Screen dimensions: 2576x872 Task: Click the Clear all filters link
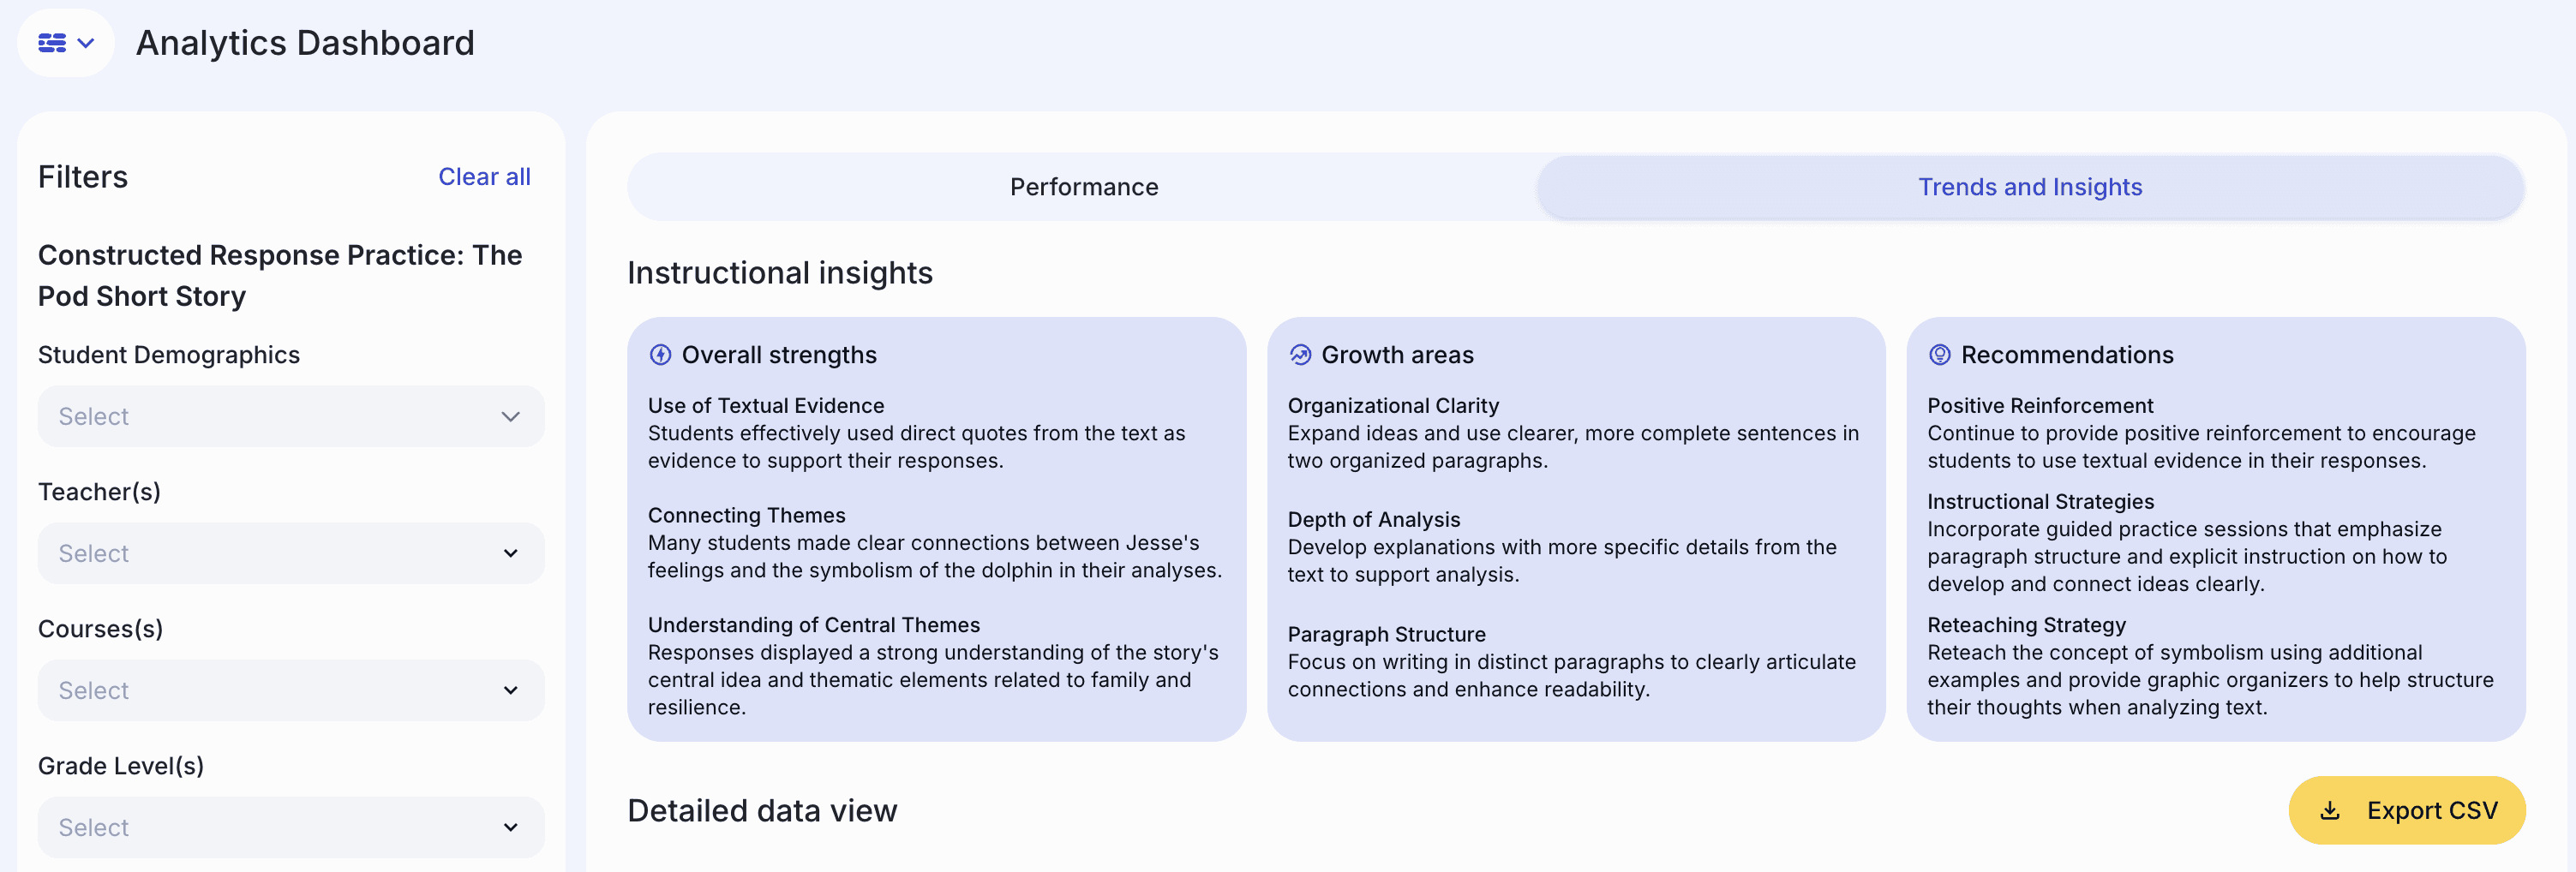484,177
